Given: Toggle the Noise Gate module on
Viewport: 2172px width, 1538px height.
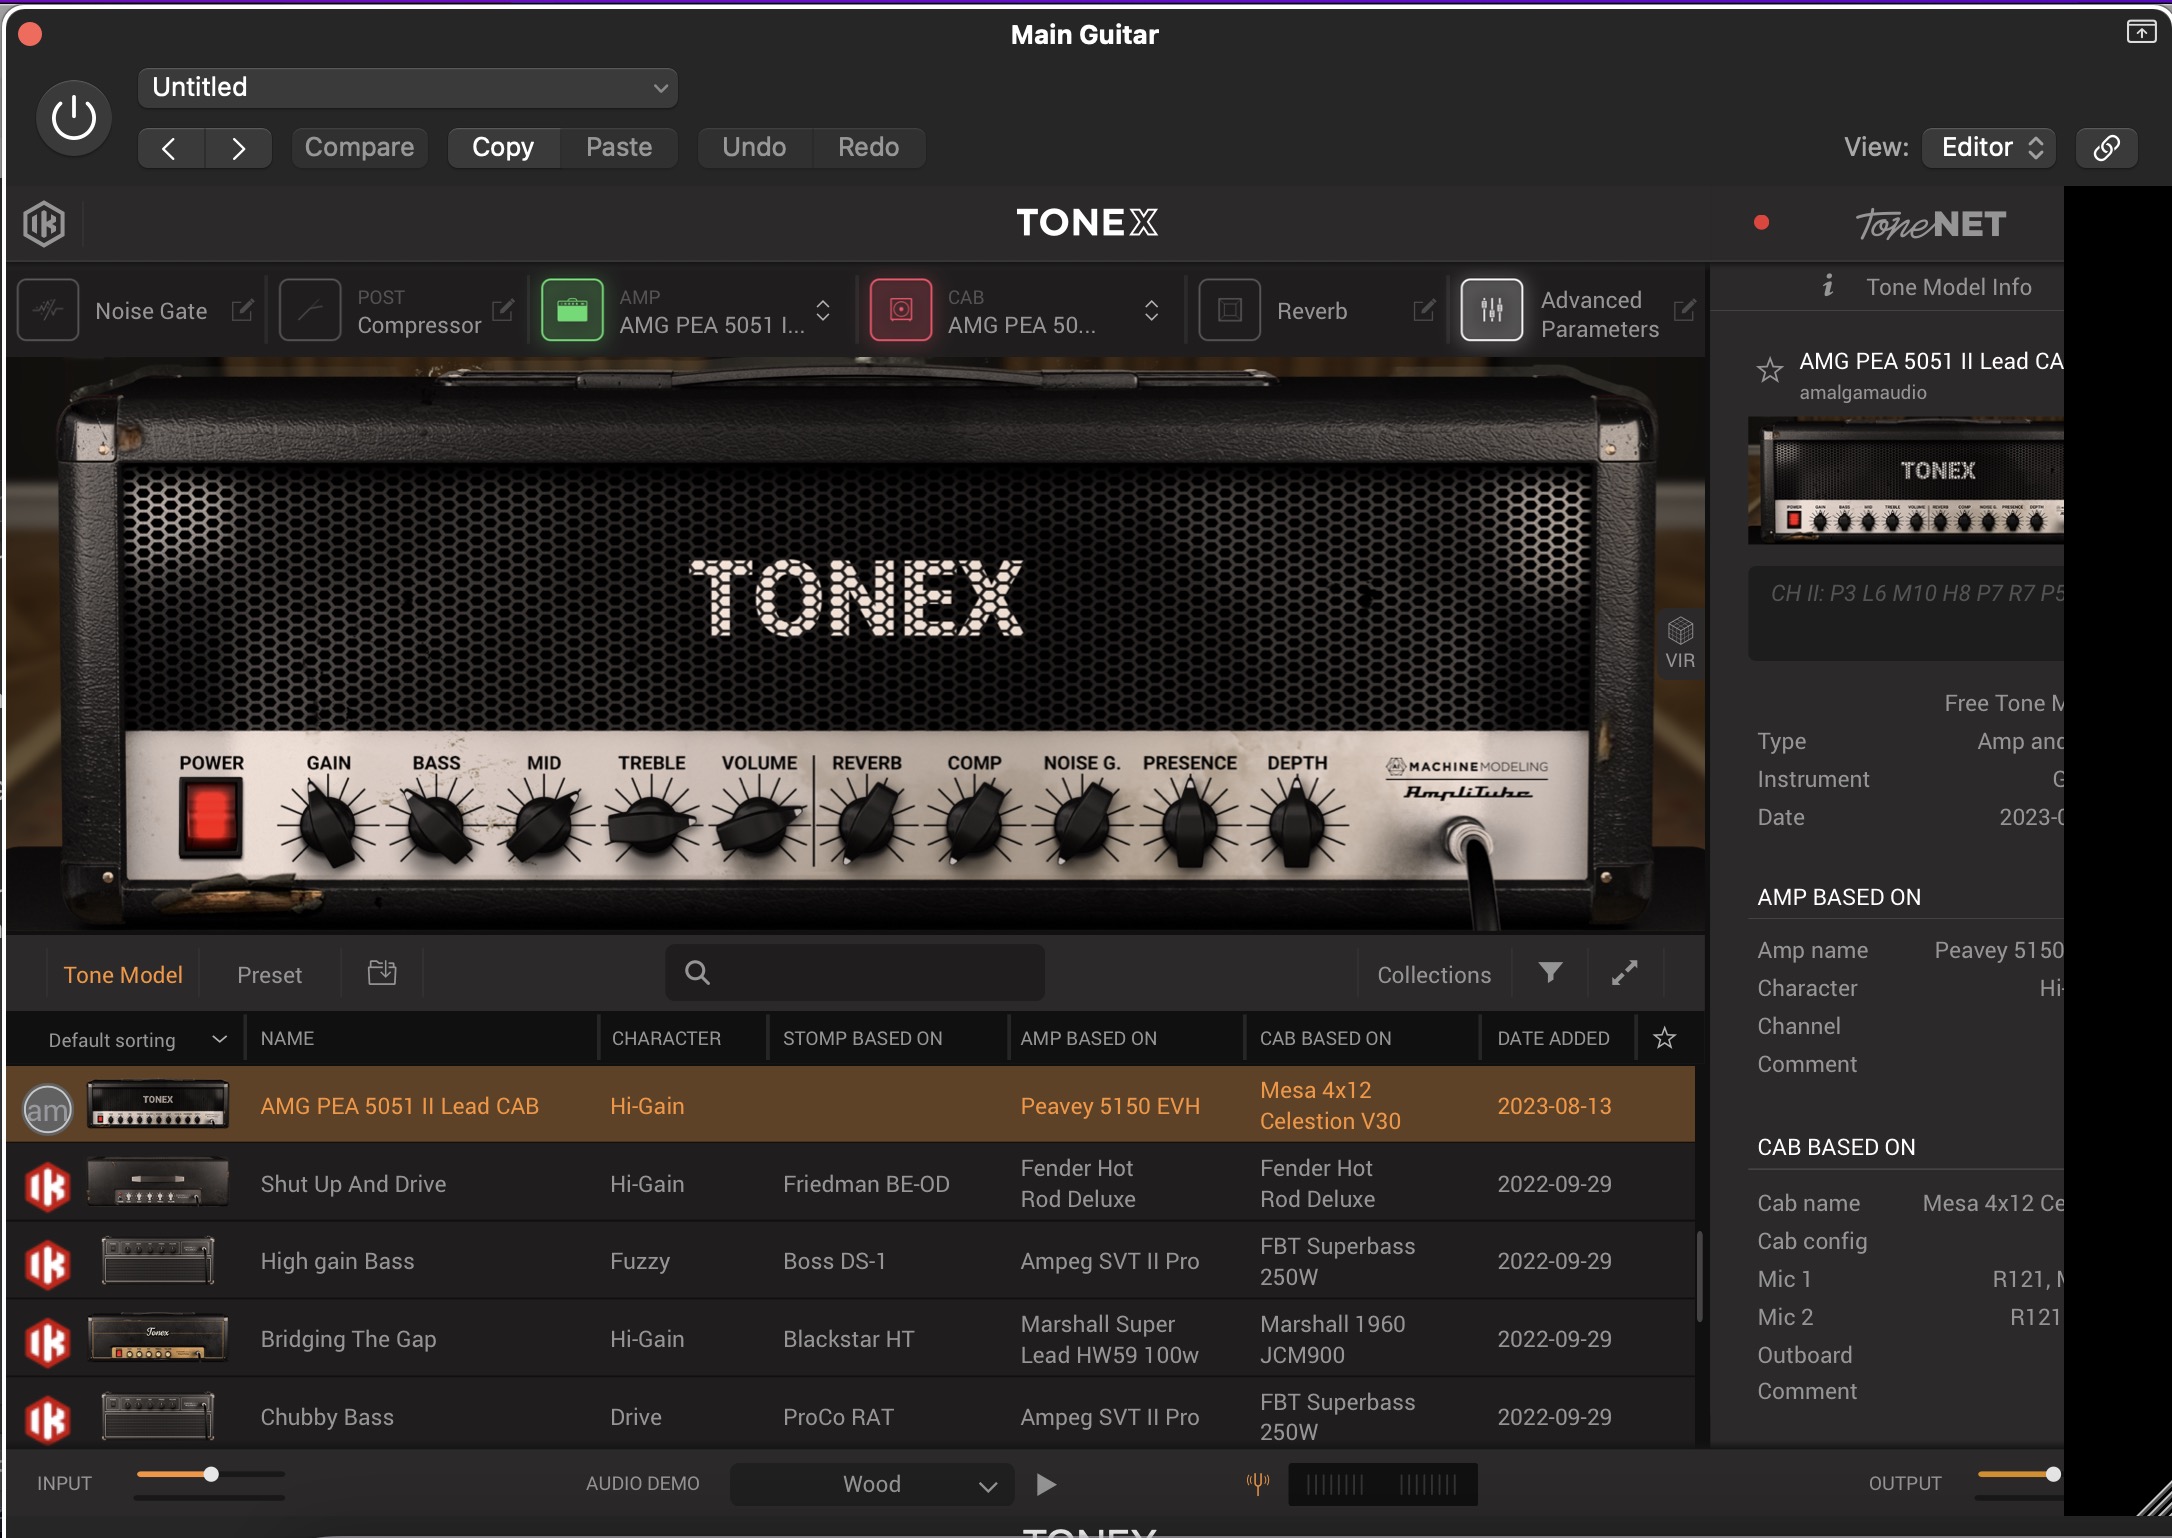Looking at the screenshot, I should (48, 310).
